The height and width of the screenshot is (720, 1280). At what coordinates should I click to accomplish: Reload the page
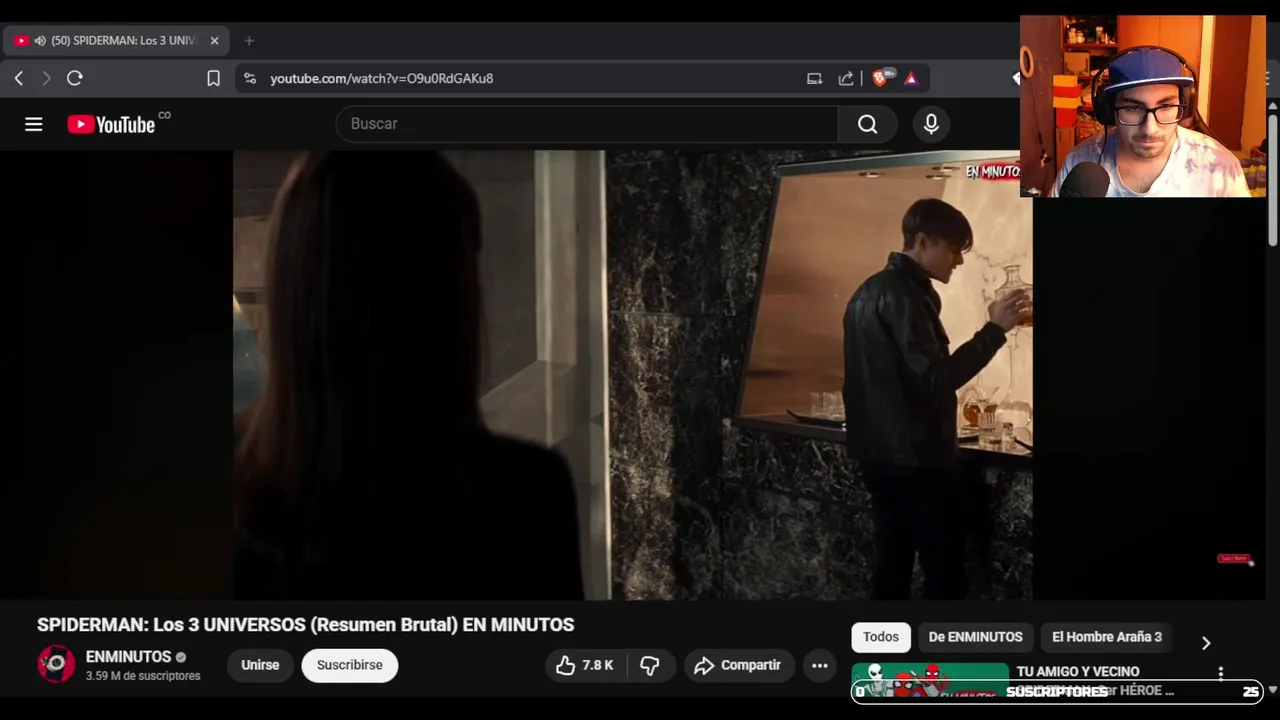[75, 78]
